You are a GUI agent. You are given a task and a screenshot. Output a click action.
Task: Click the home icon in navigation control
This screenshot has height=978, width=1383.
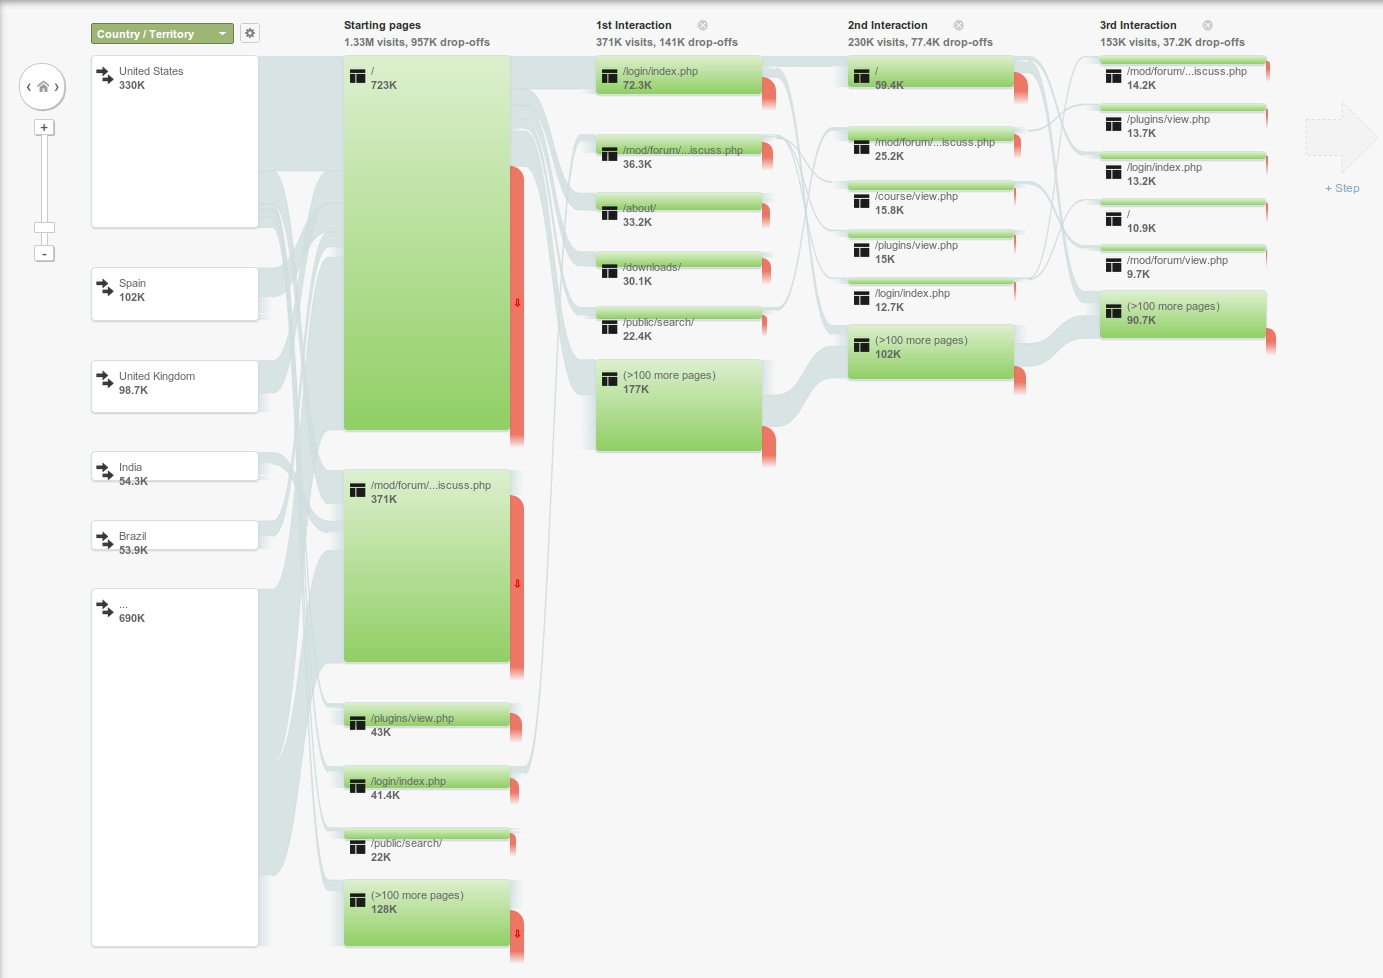point(43,87)
